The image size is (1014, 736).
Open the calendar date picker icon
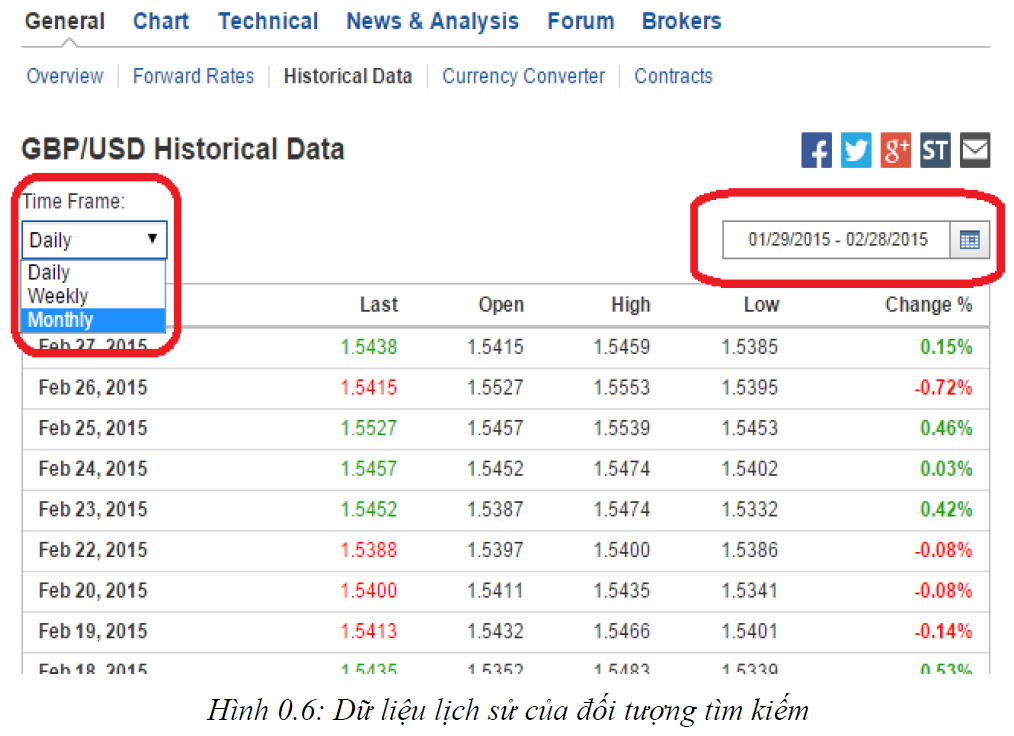(969, 240)
